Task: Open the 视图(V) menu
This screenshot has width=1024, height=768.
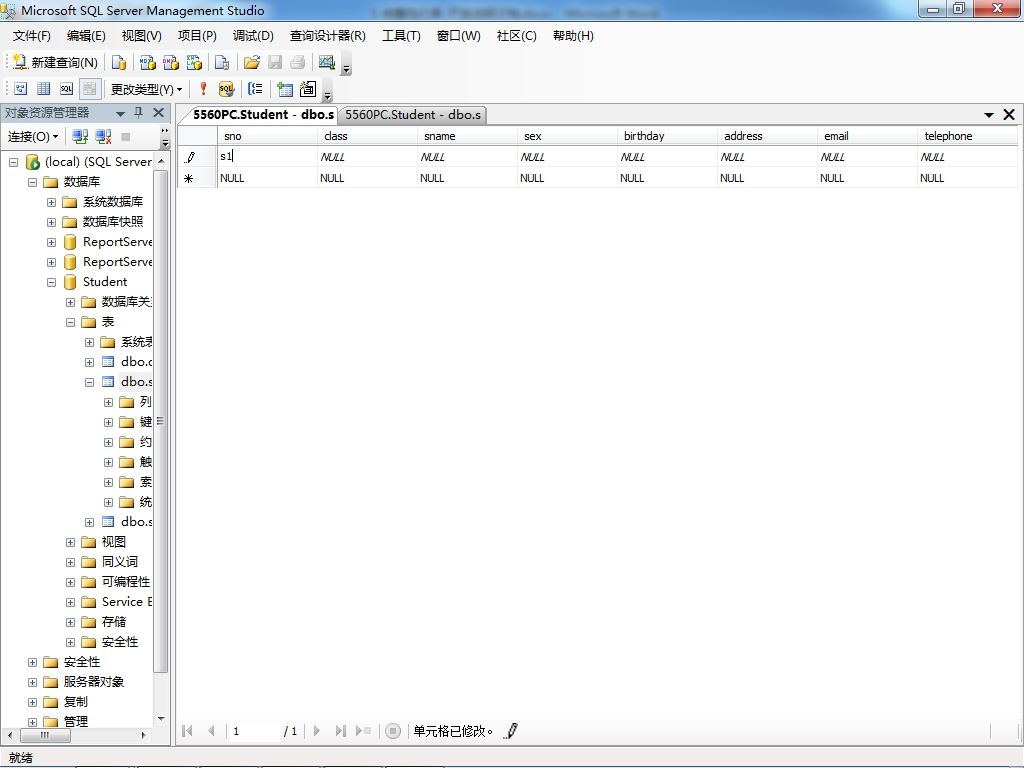Action: (x=141, y=36)
